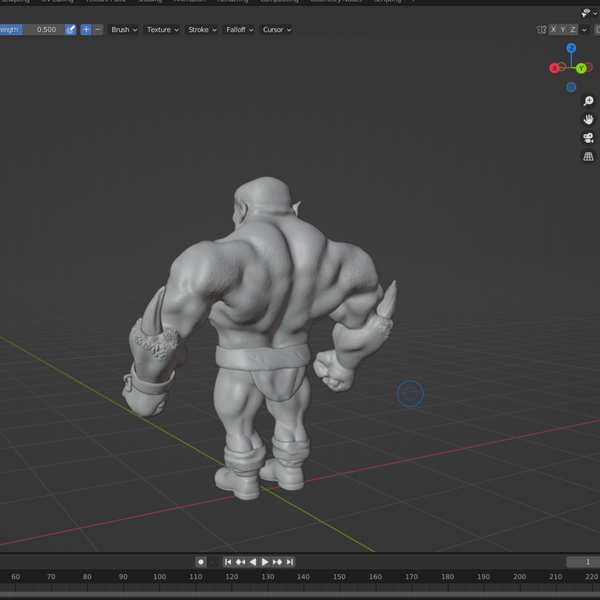Click the pan view hand icon

(x=588, y=120)
